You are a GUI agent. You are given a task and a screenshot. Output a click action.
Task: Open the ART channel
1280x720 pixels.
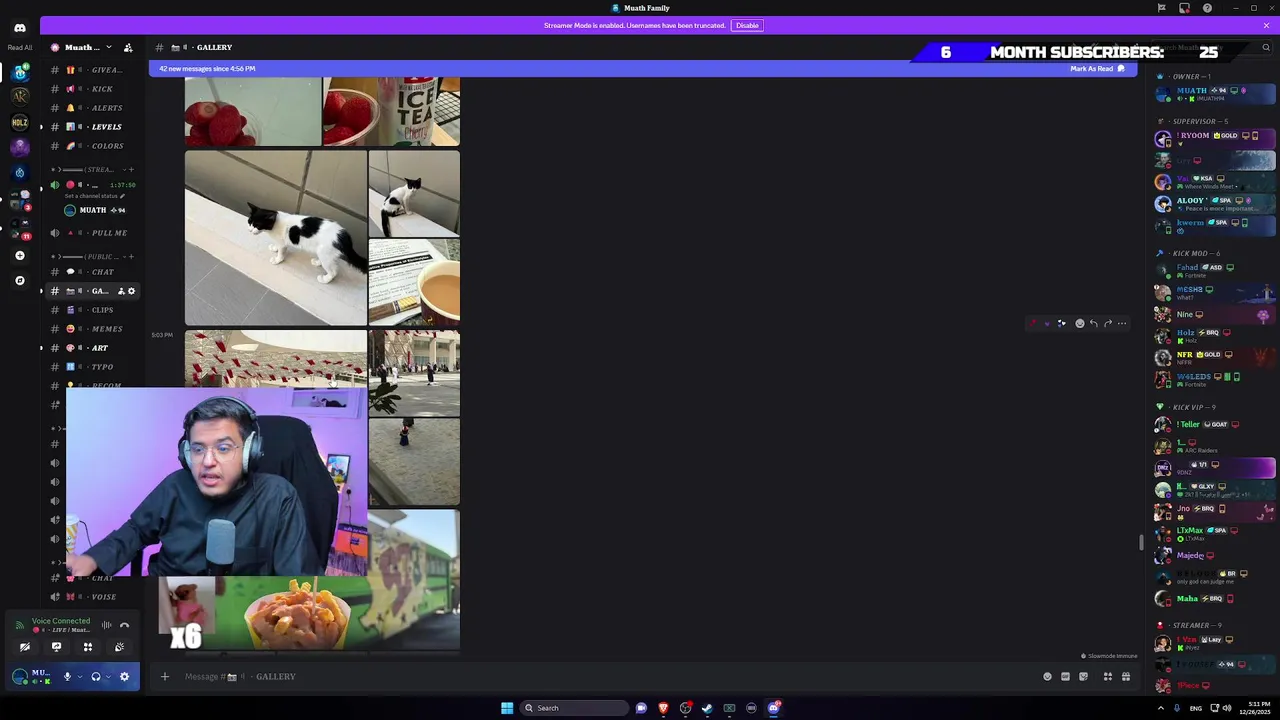click(92, 348)
